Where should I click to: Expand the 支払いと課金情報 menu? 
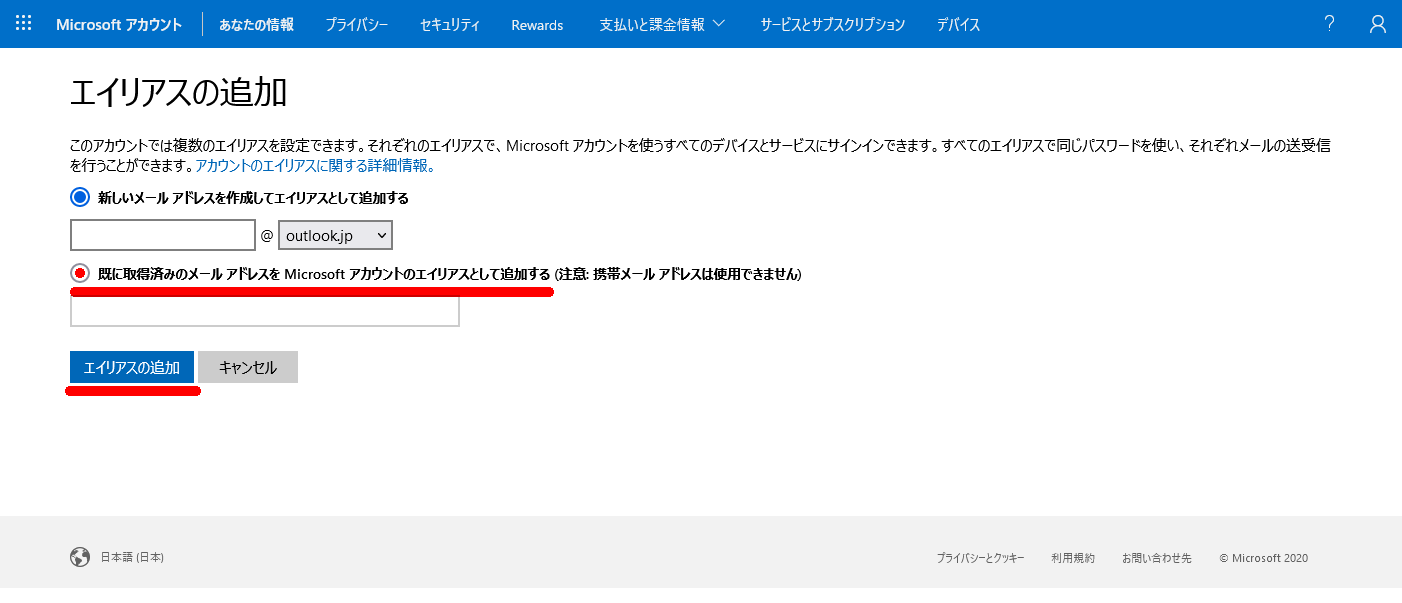point(661,24)
